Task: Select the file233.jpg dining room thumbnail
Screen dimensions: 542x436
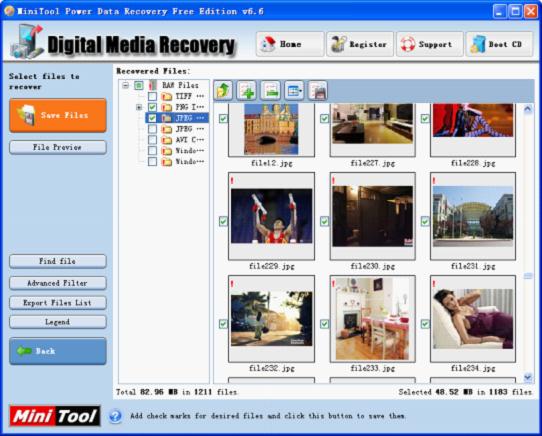Action: tap(373, 319)
